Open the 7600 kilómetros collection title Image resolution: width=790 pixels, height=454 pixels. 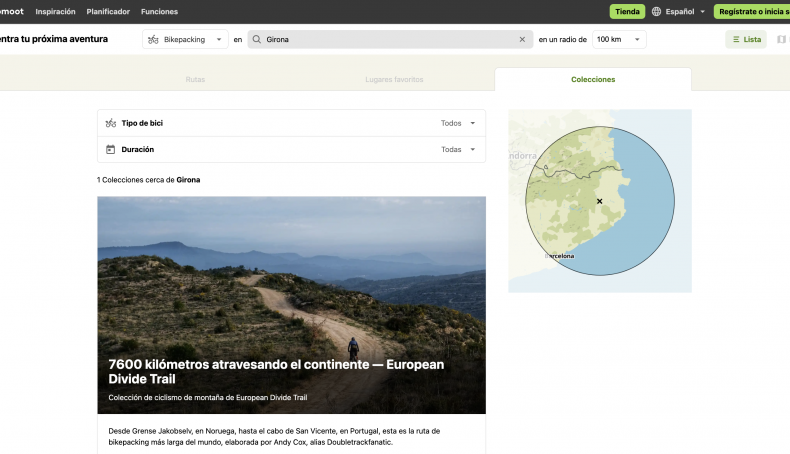pyautogui.click(x=276, y=372)
